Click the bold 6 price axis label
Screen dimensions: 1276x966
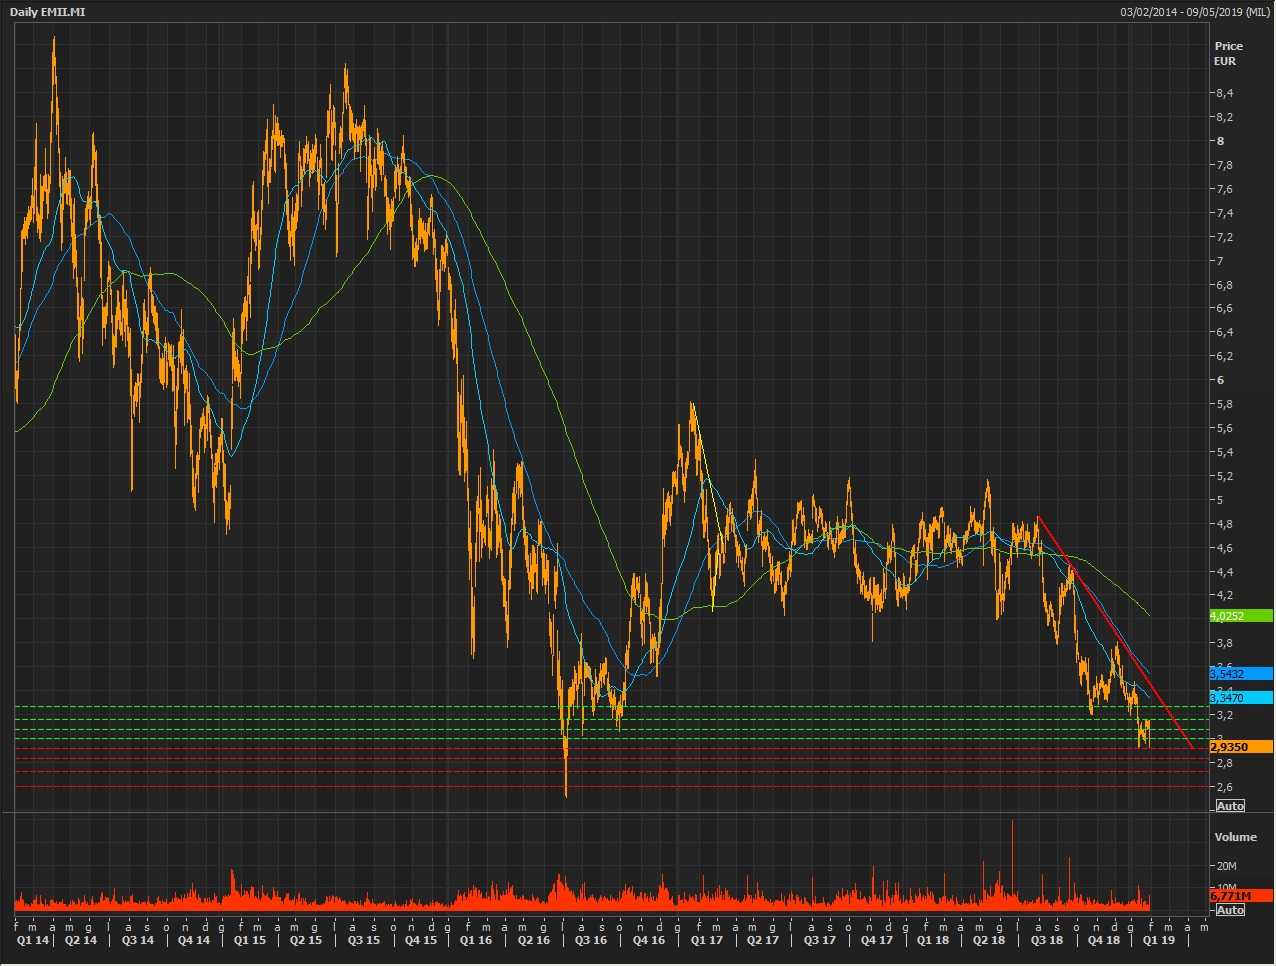click(x=1220, y=380)
